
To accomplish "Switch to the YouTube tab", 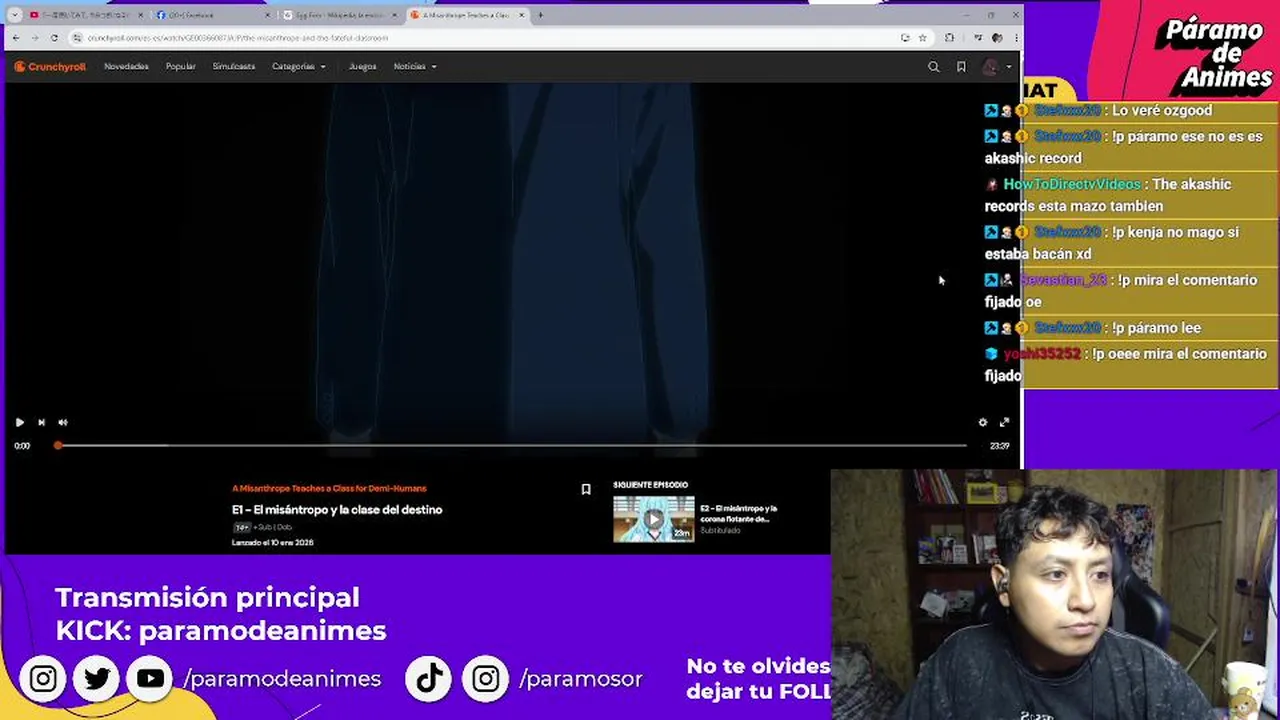I will (86, 15).
